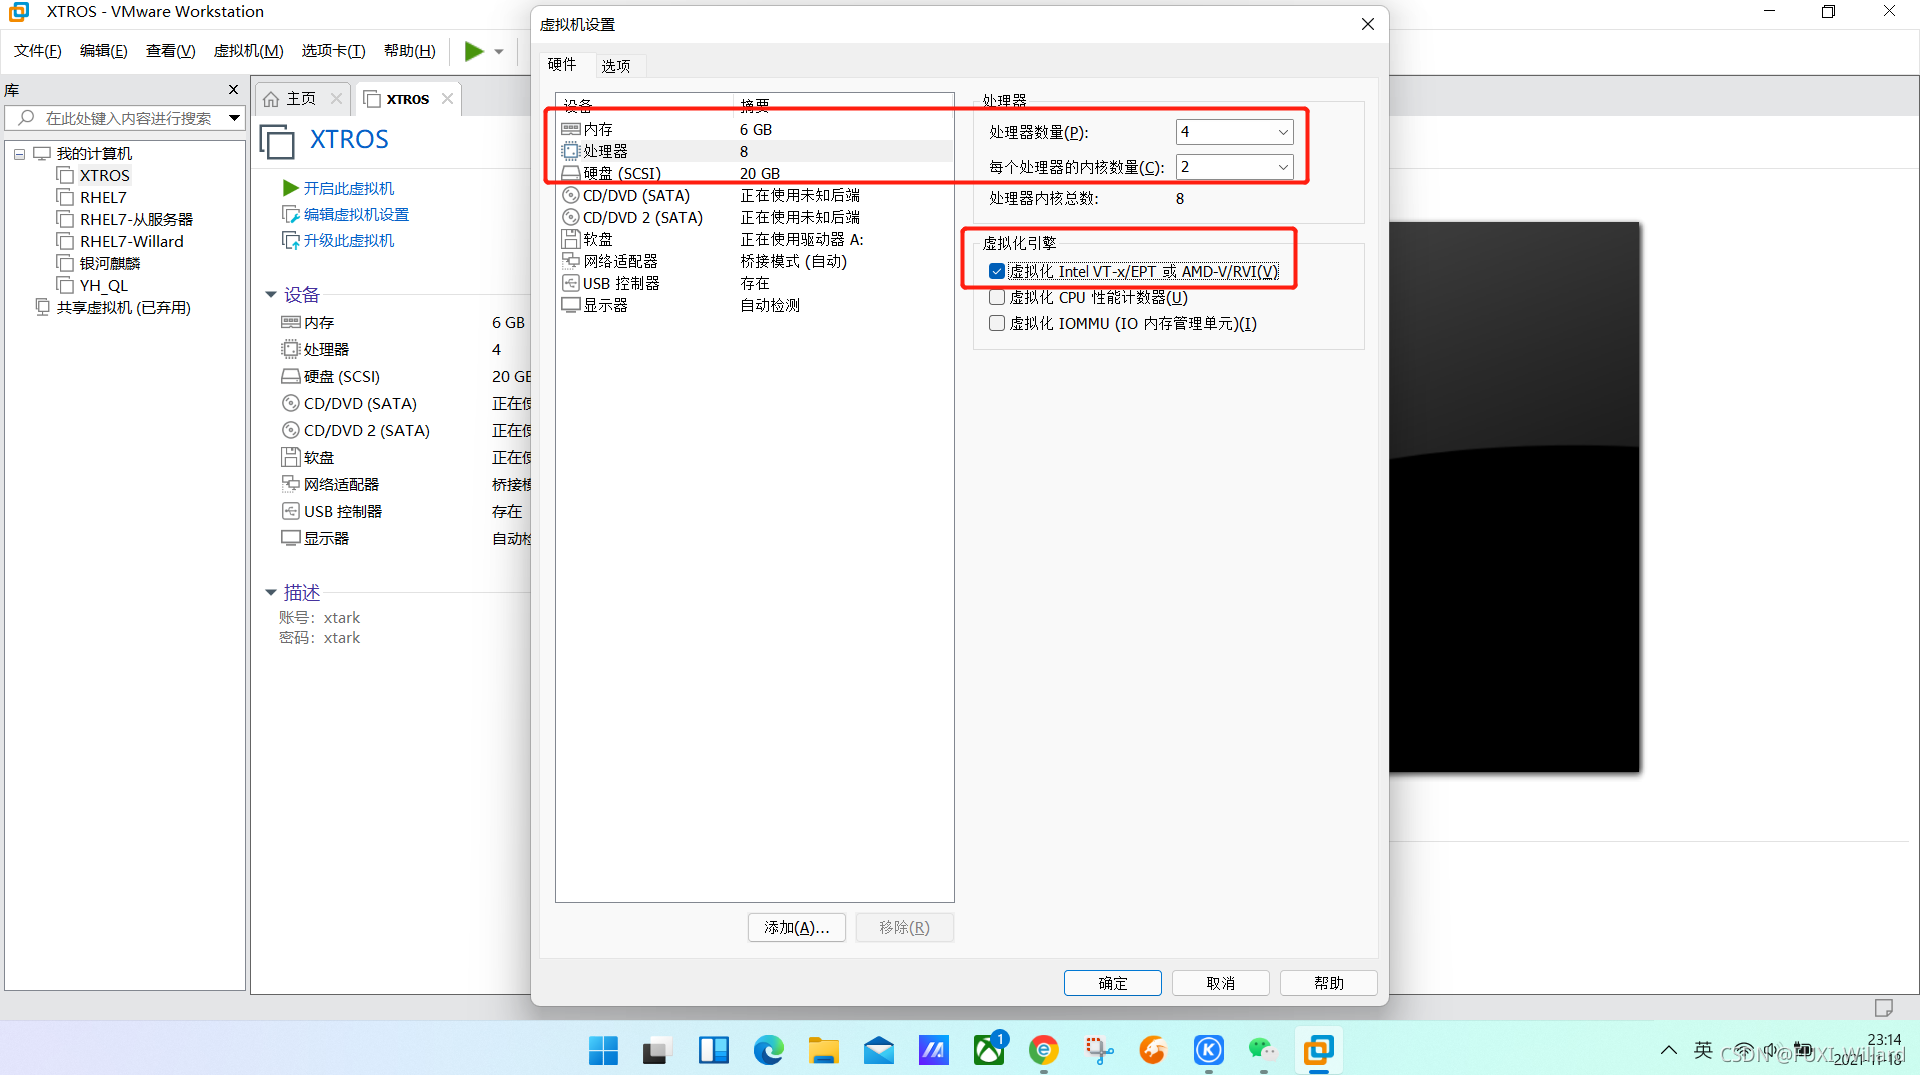Open the power options arrow beside play icon
This screenshot has height=1075, width=1920.
click(x=499, y=52)
